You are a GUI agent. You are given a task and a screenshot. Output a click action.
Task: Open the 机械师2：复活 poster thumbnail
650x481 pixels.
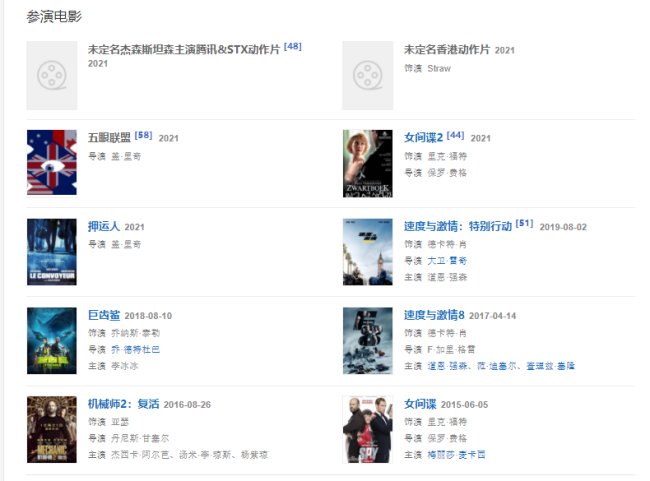[51, 429]
